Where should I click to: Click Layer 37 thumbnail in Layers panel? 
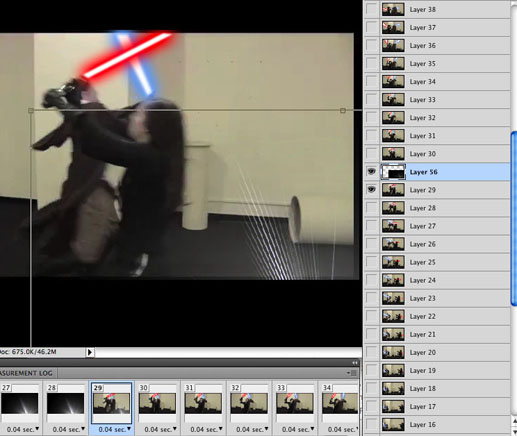click(x=393, y=27)
